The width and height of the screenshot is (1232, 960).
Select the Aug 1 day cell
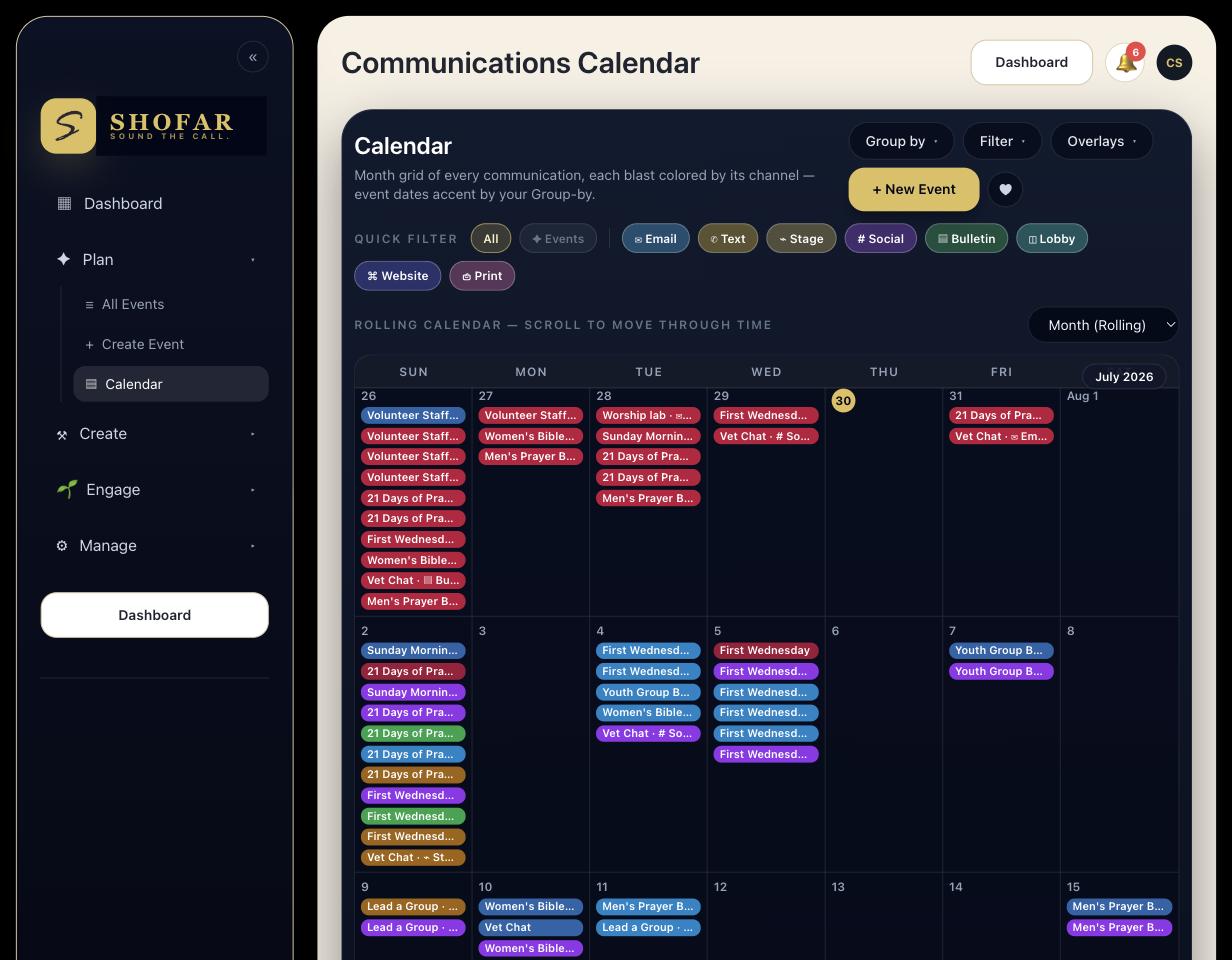coord(1119,501)
